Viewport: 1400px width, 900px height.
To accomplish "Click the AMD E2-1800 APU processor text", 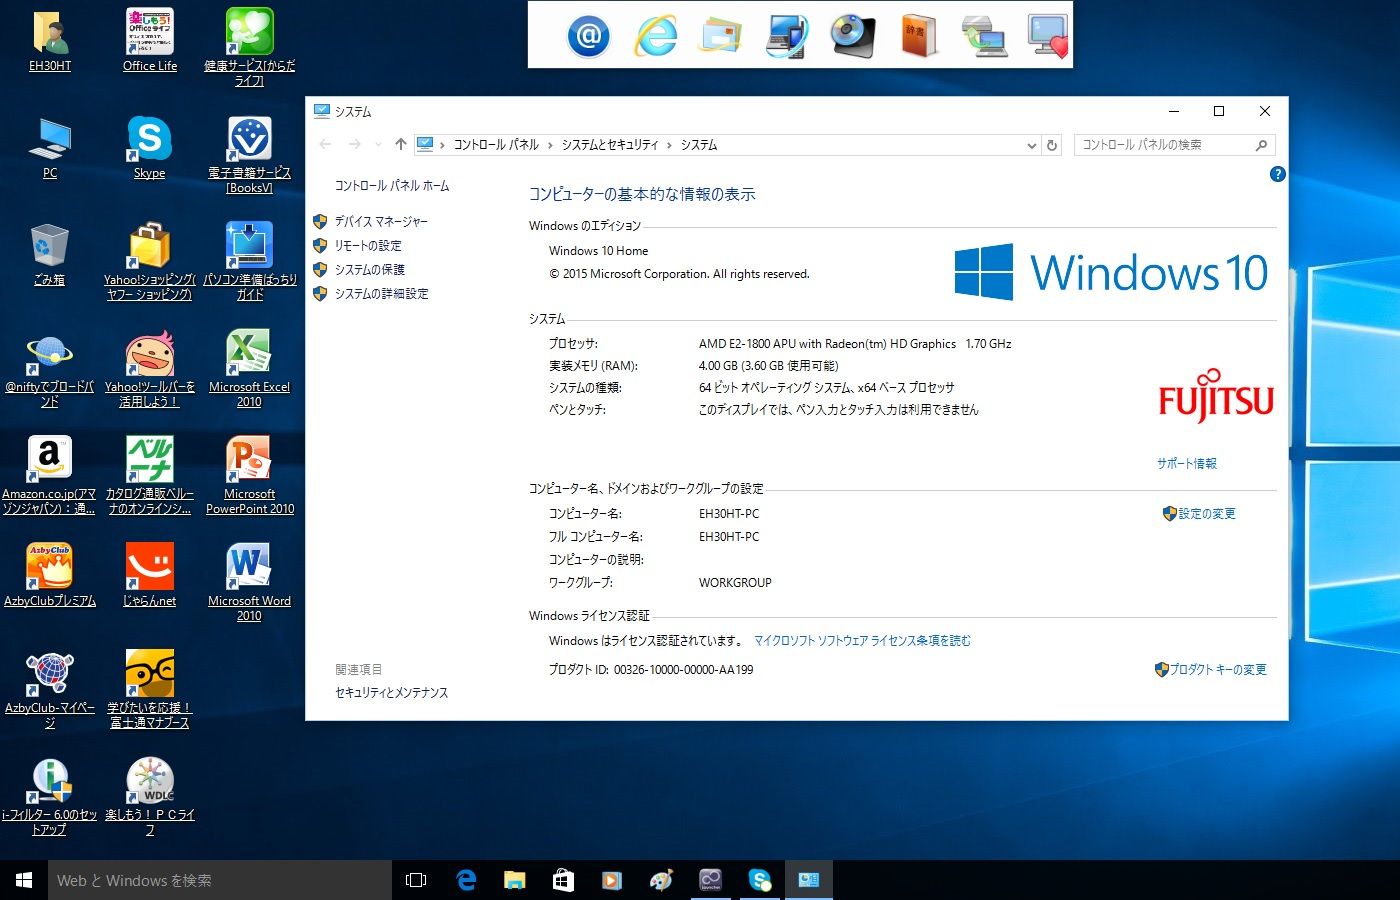I will point(855,344).
